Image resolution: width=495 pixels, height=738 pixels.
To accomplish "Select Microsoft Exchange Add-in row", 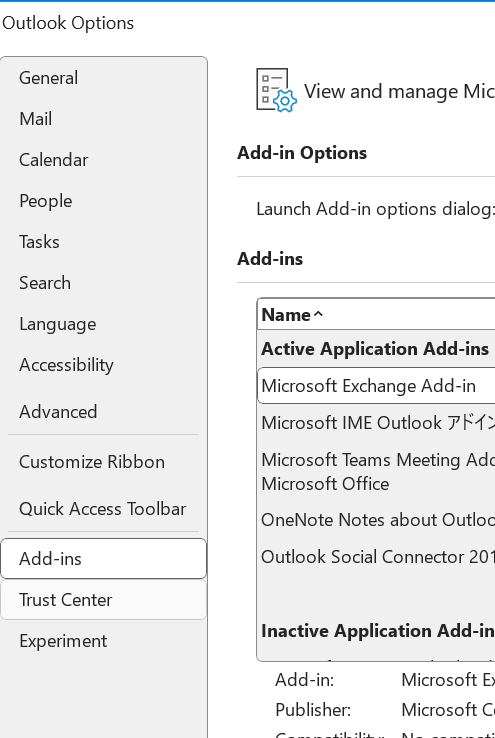I will (376, 386).
